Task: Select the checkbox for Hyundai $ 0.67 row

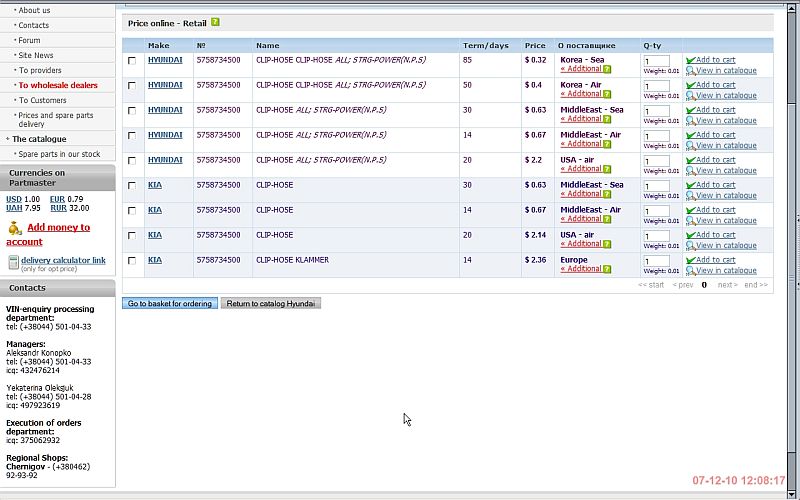Action: [132, 136]
